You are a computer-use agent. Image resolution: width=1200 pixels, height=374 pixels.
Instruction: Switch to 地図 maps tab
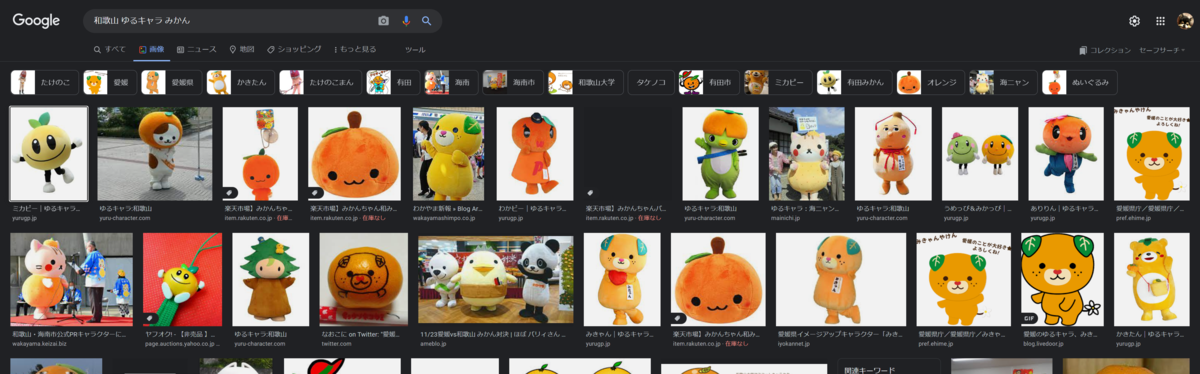coord(242,49)
